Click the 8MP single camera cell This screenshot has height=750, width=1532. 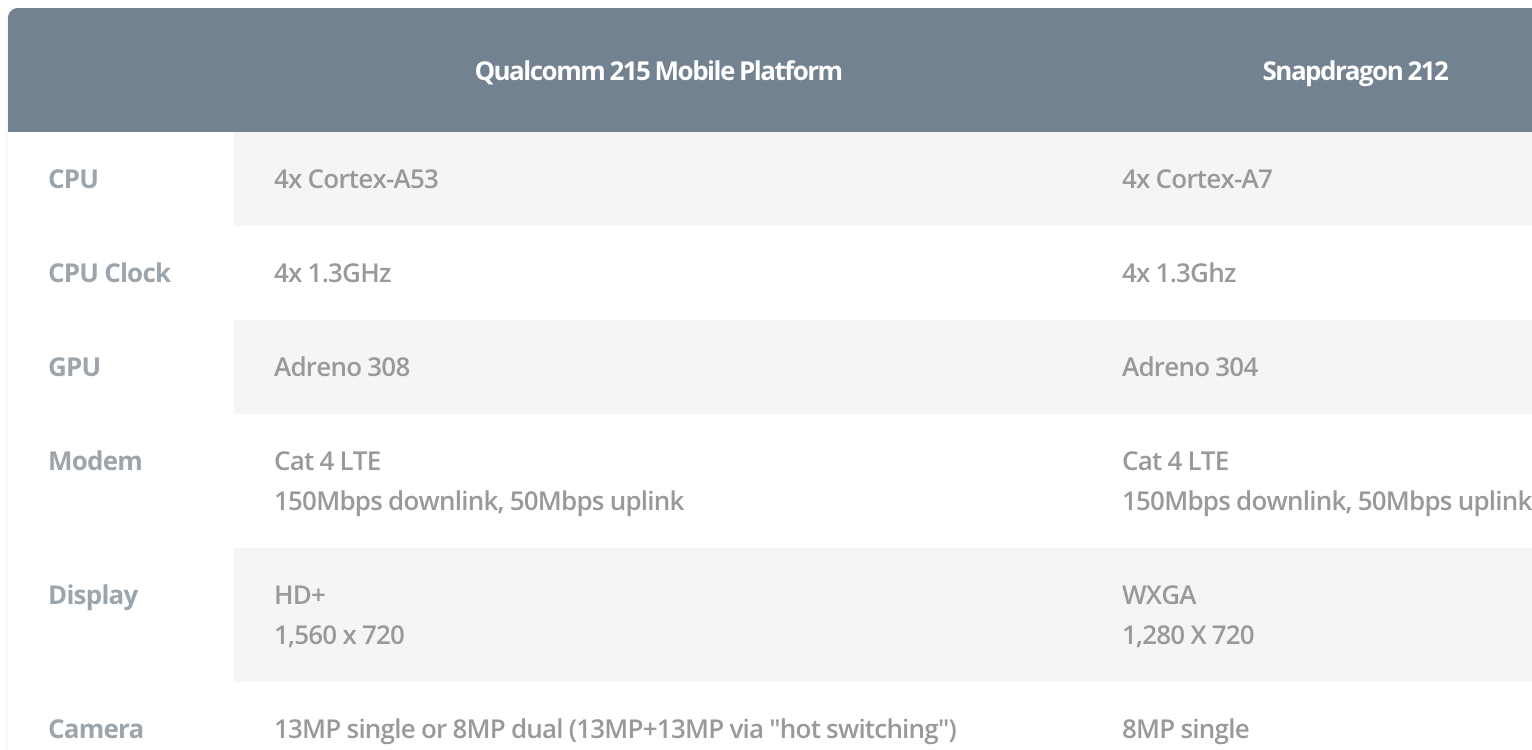click(1185, 729)
